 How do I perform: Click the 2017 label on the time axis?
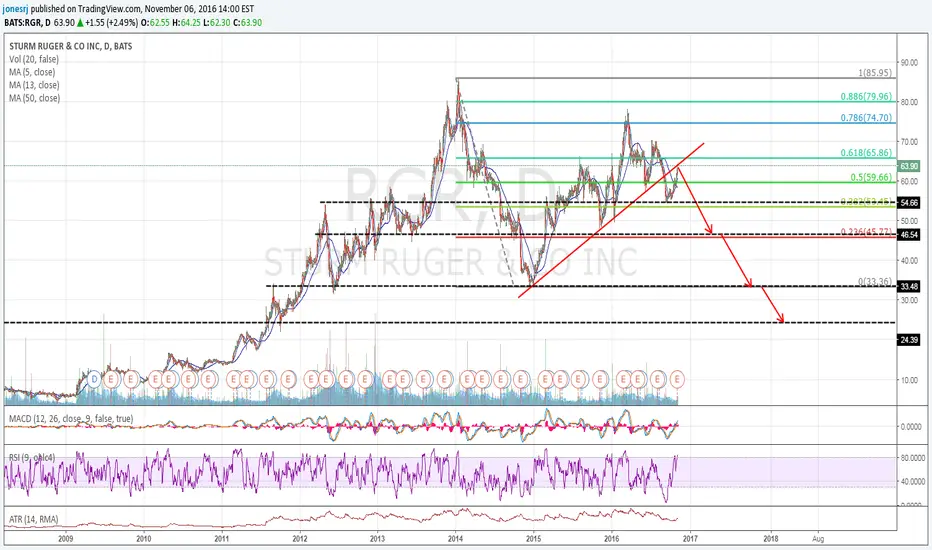pyautogui.click(x=689, y=539)
